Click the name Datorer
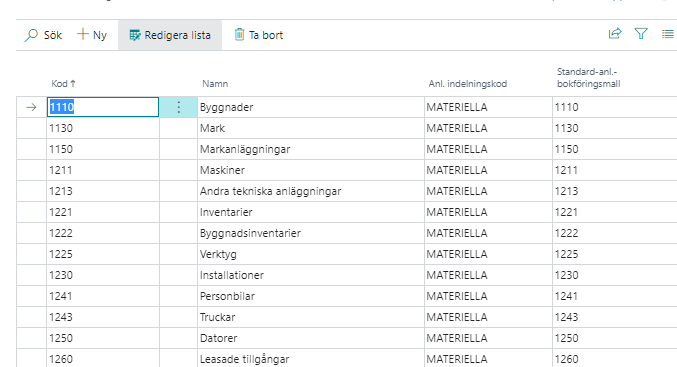677x367 pixels. tap(218, 339)
